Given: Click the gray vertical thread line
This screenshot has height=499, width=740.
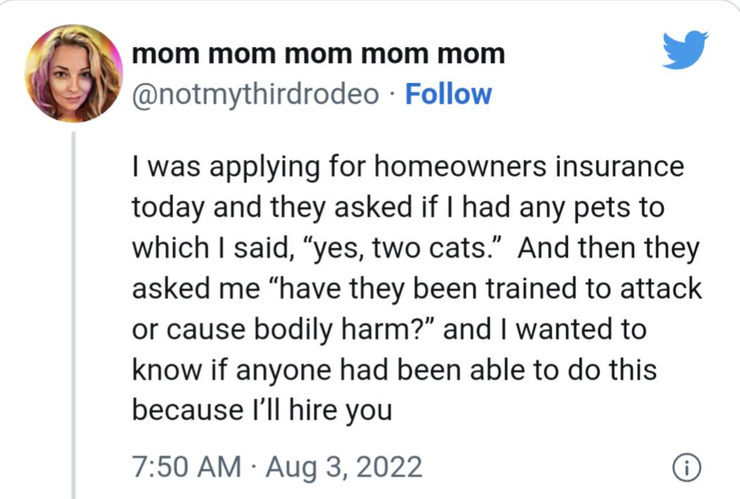Looking at the screenshot, I should coord(74,315).
